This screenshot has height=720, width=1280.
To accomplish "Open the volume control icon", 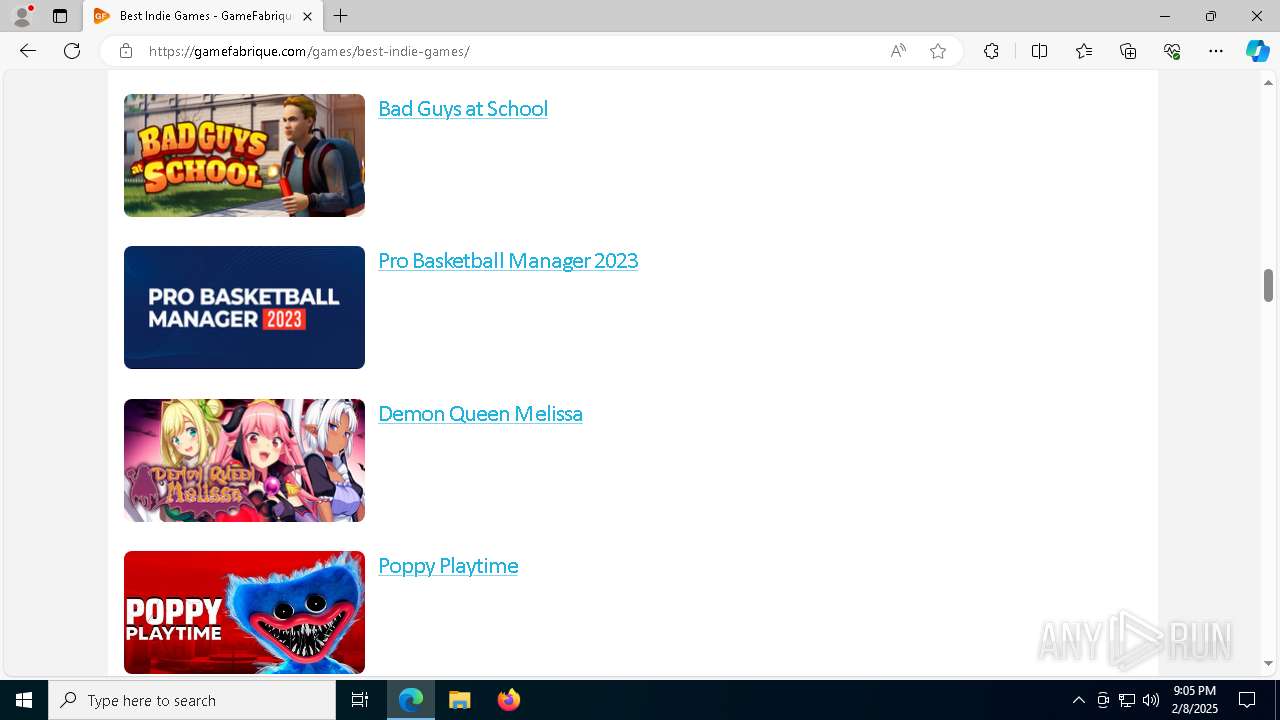I will [1151, 700].
